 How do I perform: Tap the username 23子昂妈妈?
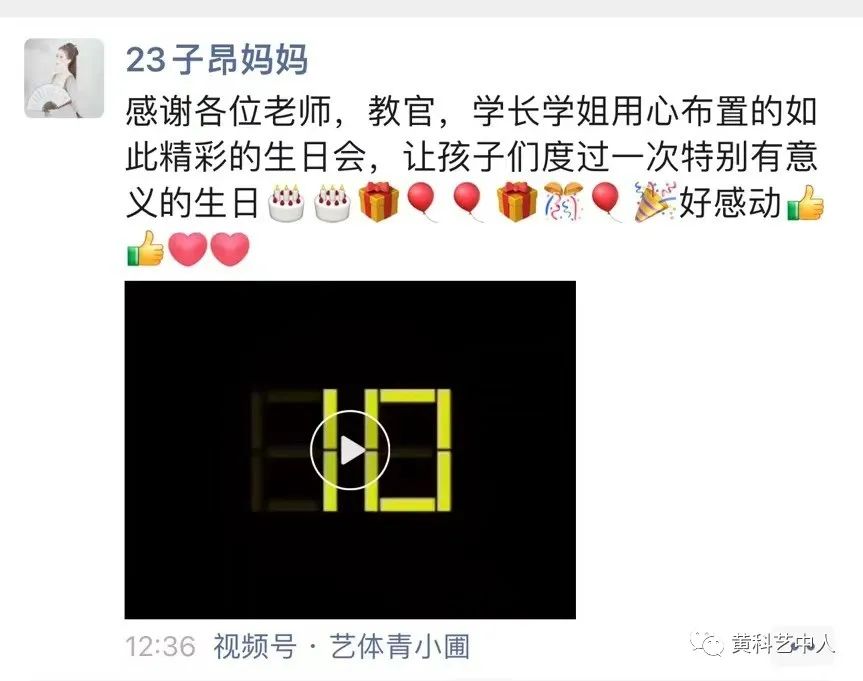(x=216, y=59)
